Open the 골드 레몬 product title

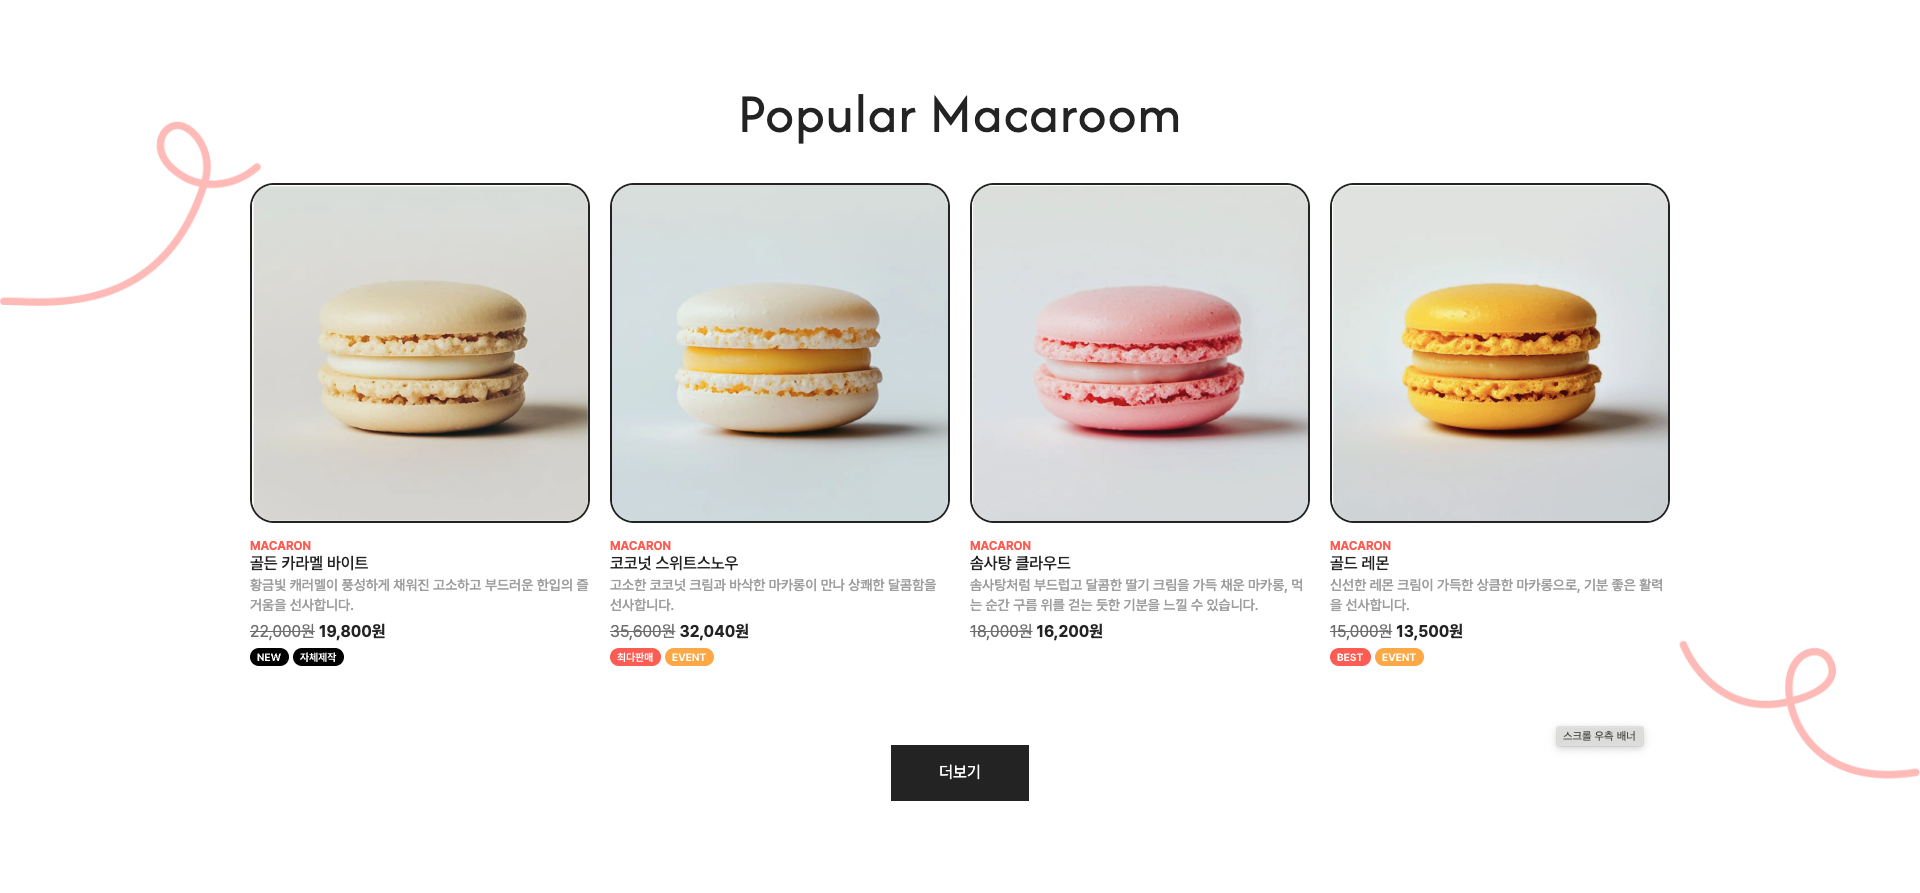point(1359,563)
